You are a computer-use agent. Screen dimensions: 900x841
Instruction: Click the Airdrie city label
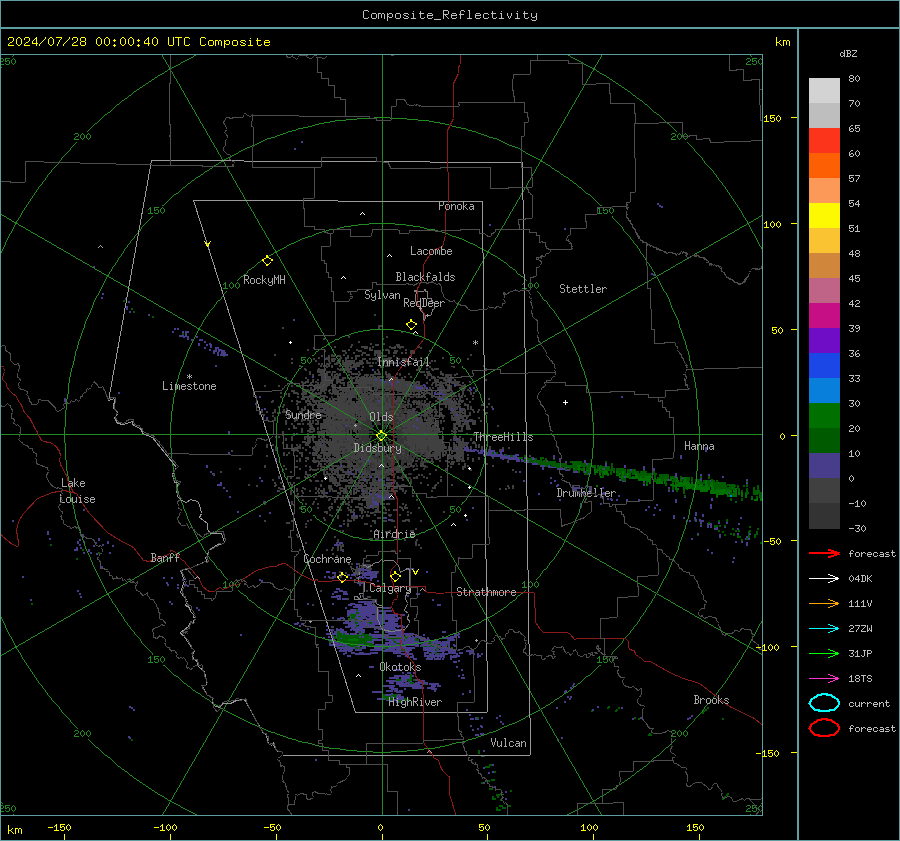[x=394, y=534]
